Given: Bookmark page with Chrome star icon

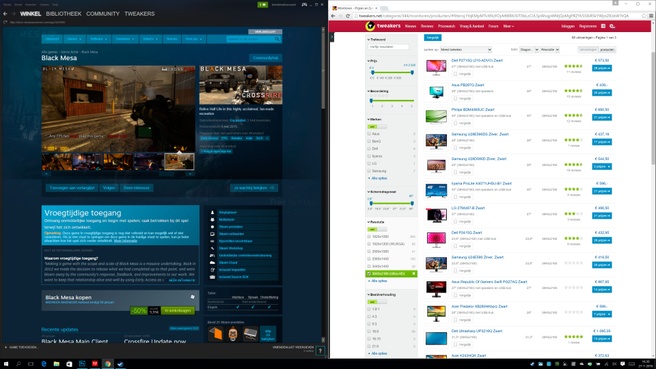Looking at the screenshot, I should point(644,16).
